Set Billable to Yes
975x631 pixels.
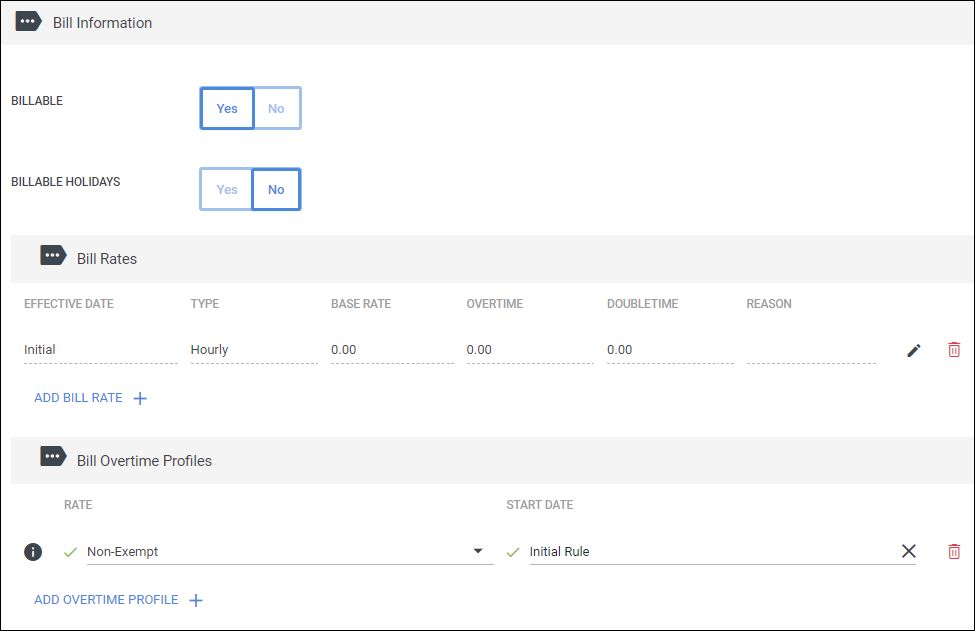[x=227, y=108]
